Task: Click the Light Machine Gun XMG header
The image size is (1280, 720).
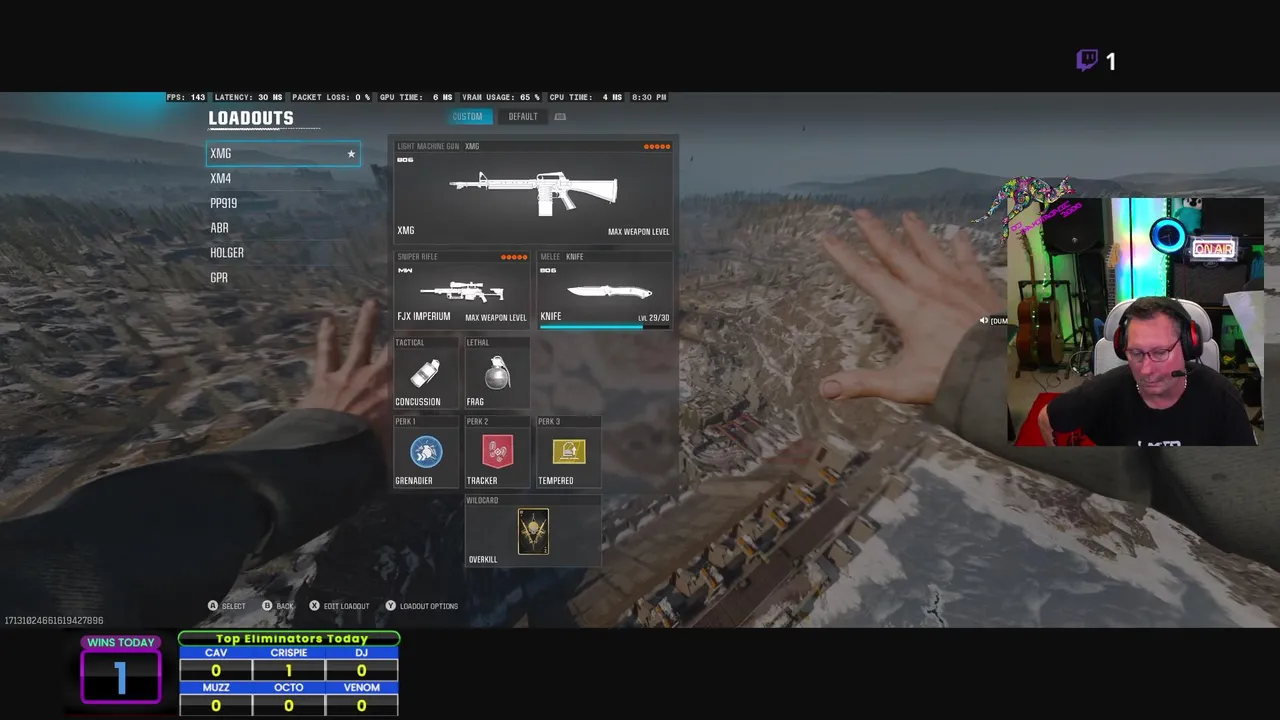Action: tap(438, 146)
